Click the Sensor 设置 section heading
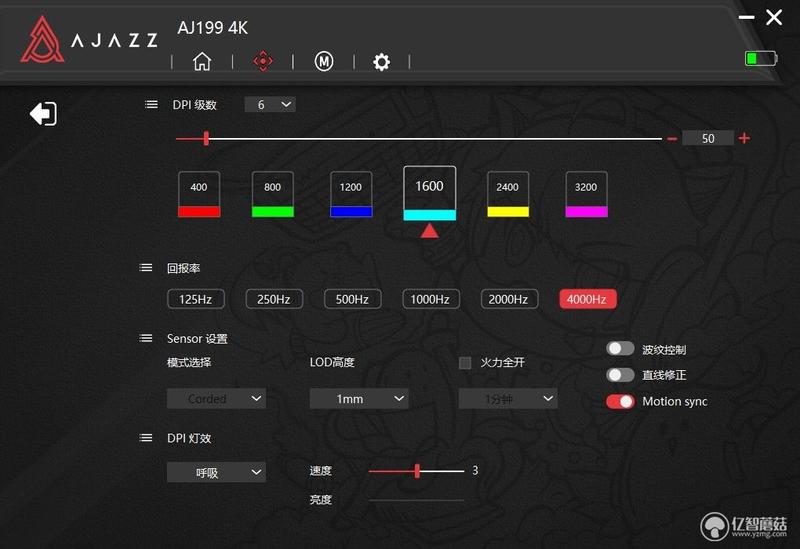 click(x=197, y=338)
